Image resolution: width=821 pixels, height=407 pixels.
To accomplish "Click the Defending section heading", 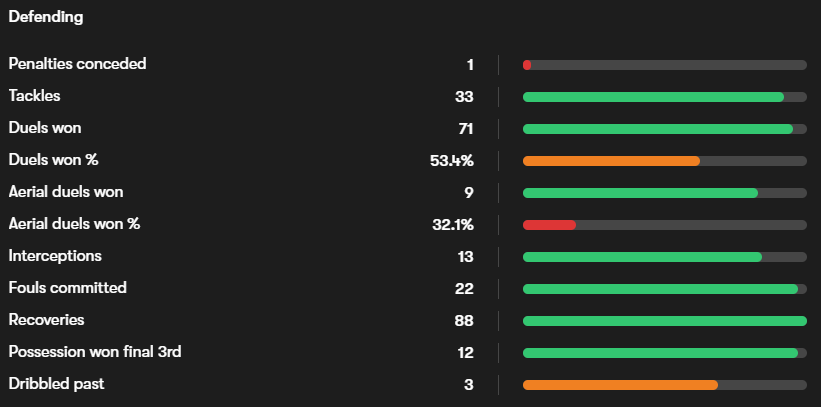I will [x=46, y=17].
